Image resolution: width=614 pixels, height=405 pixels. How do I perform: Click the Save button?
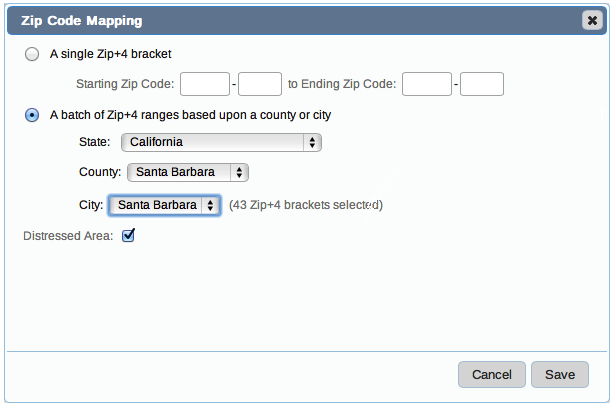pos(559,374)
